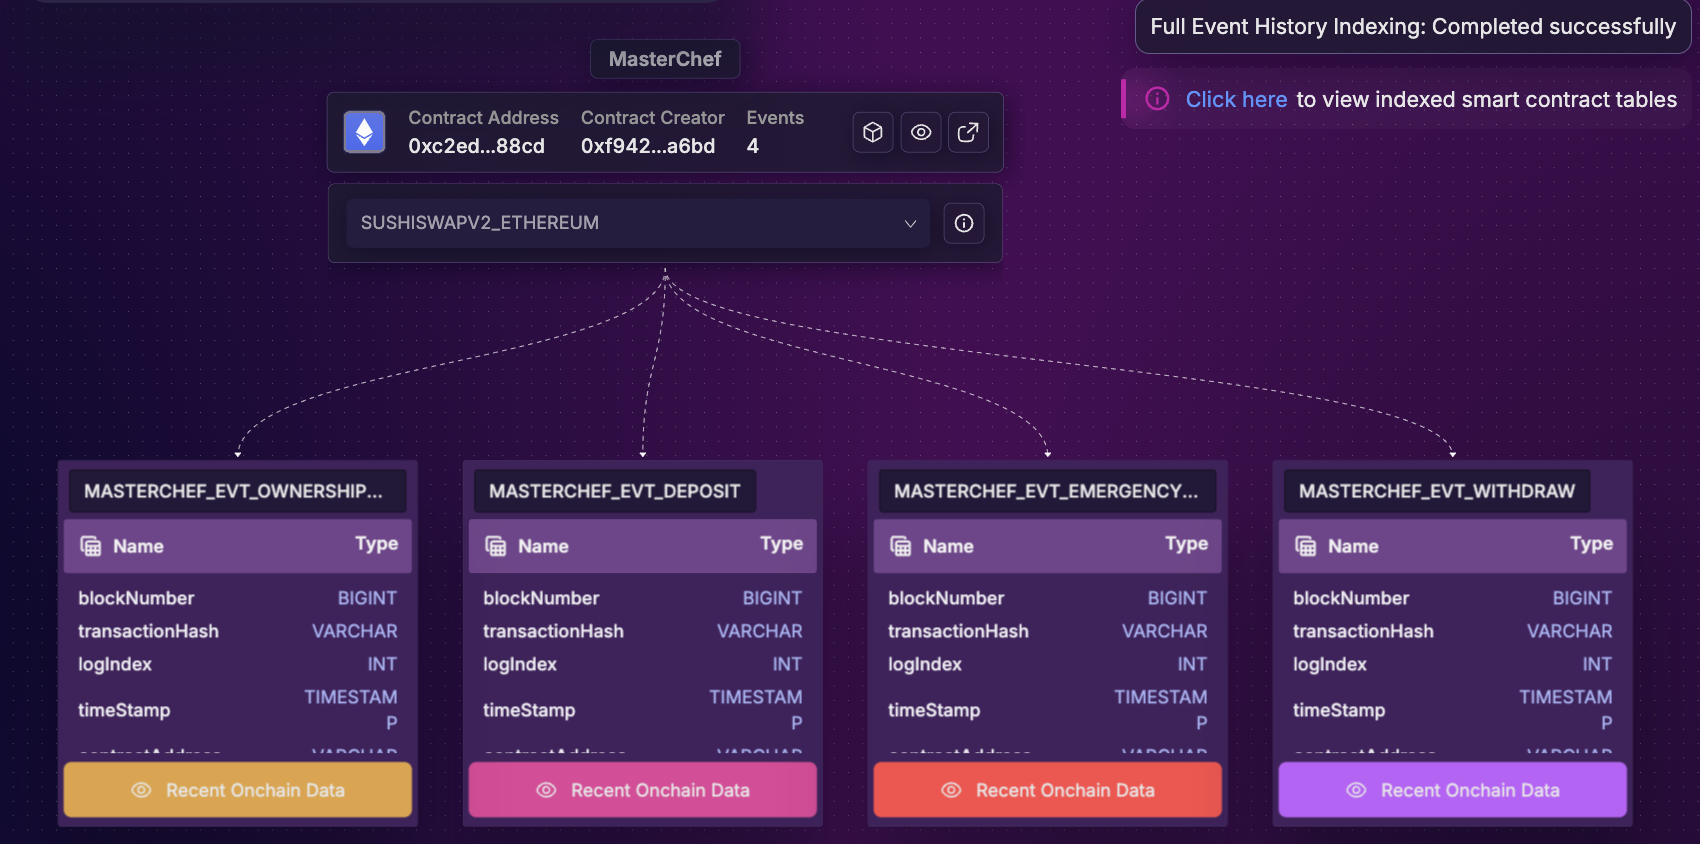Open the cube icon in MasterChef card
The height and width of the screenshot is (844, 1700).
coord(873,132)
